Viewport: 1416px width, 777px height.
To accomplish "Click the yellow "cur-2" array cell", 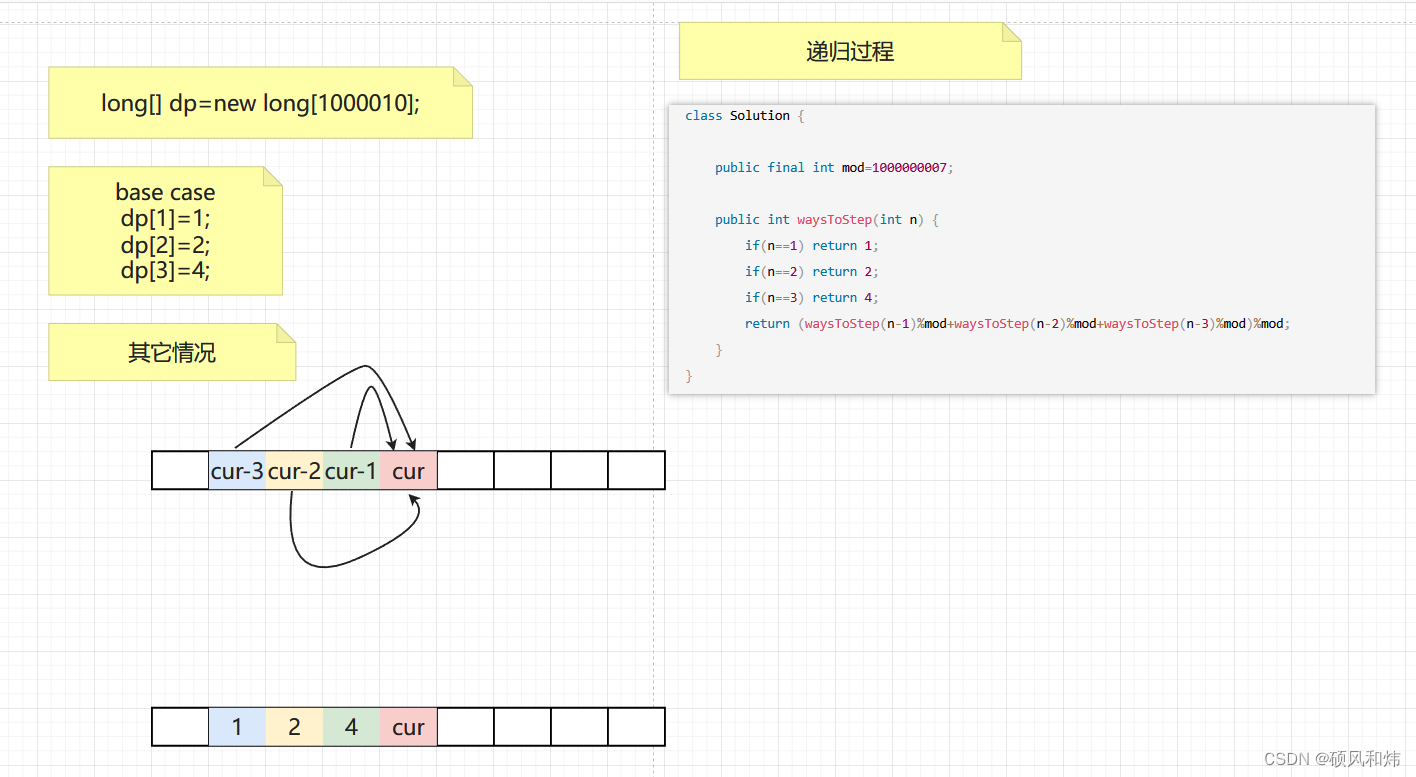I will [x=294, y=470].
